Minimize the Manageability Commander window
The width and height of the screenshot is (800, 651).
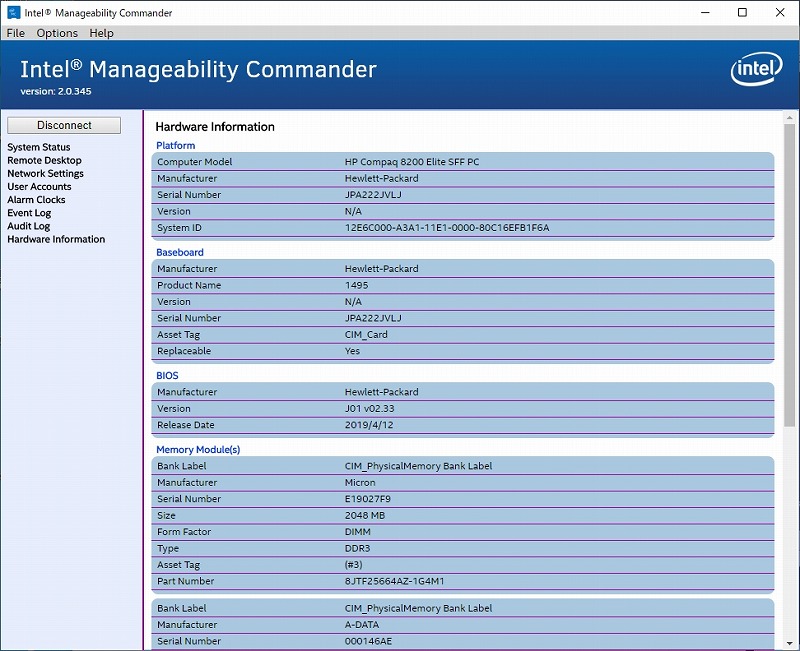(706, 12)
